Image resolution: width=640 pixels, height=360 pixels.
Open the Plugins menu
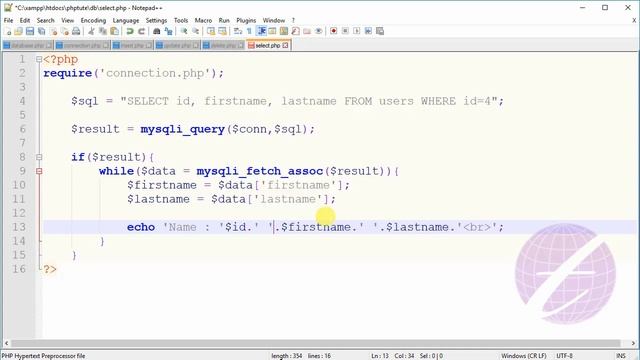tap(246, 20)
